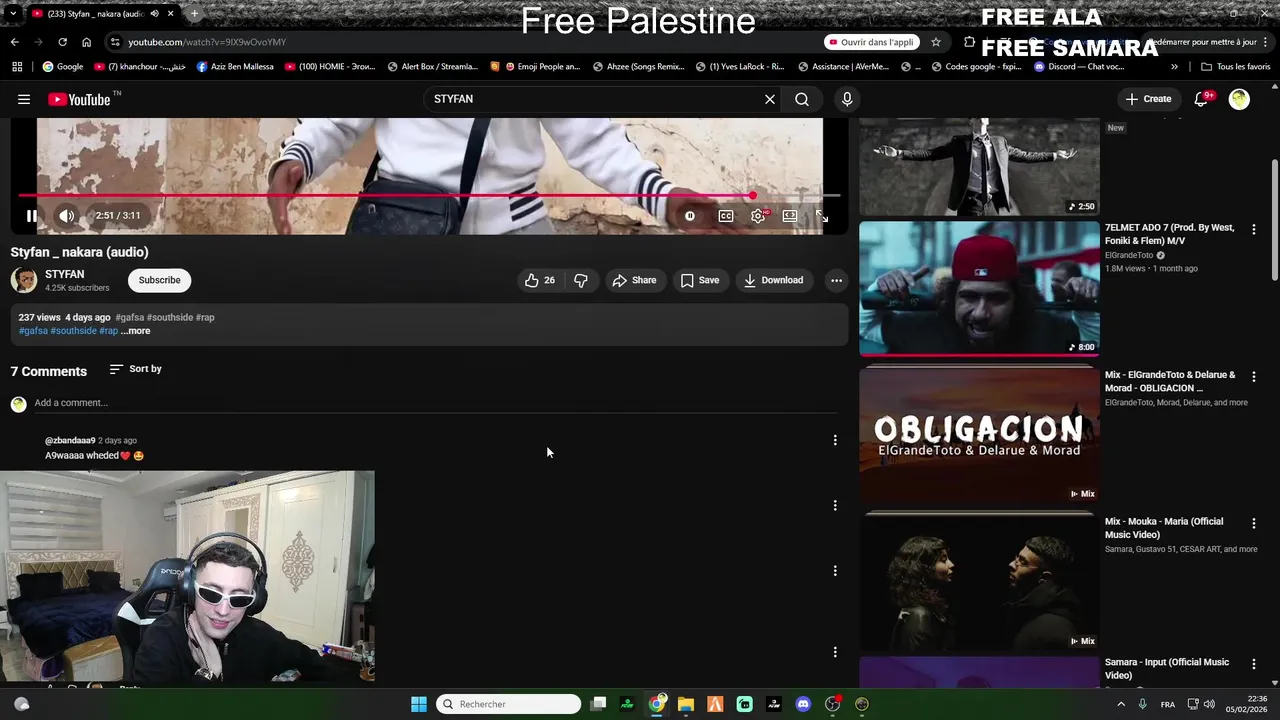
Task: Open the browser extensions puzzle icon
Action: coord(969,42)
